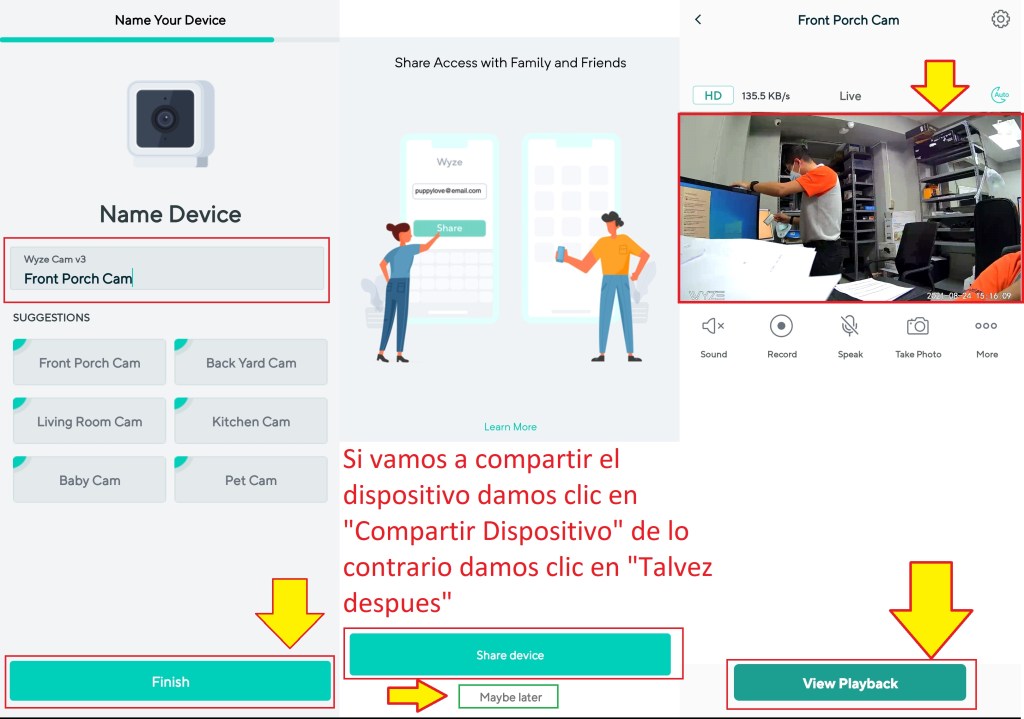Tap the Speak microphone icon
Viewport: 1024px width, 719px height.
(x=850, y=327)
